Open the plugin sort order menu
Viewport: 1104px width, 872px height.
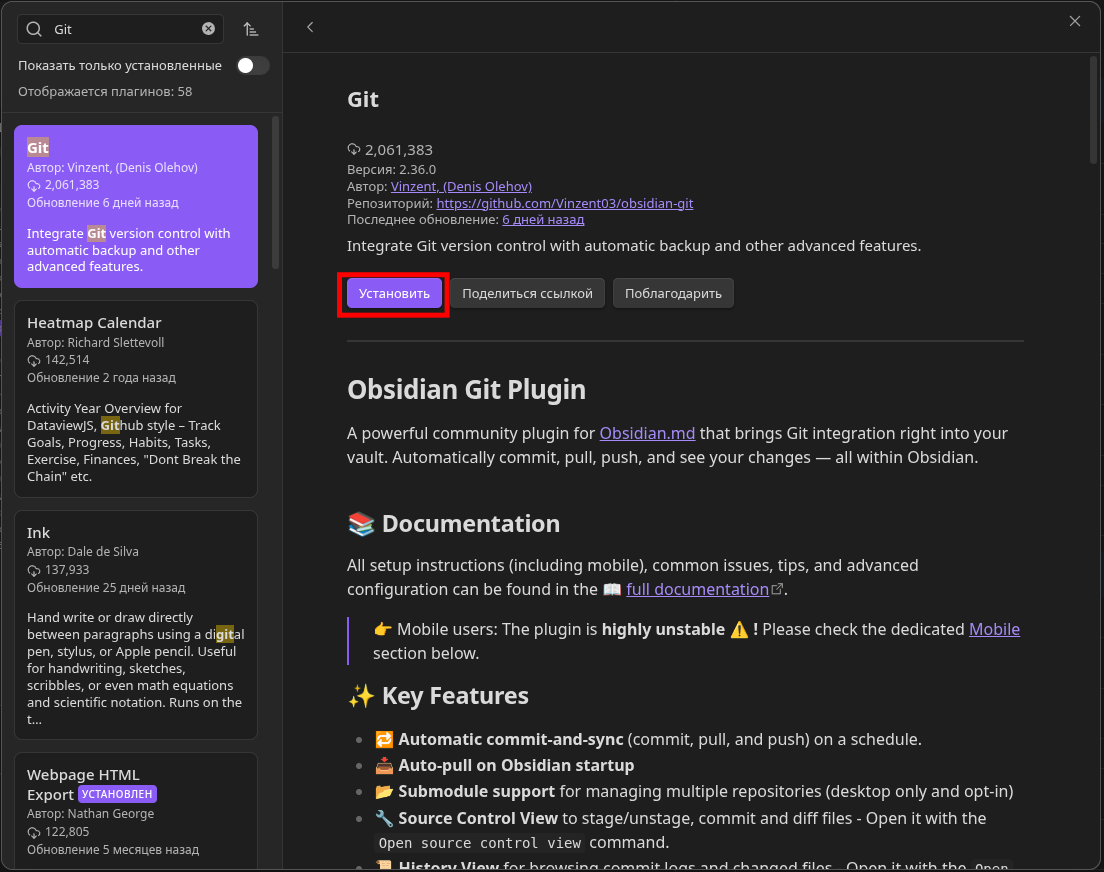[x=251, y=30]
